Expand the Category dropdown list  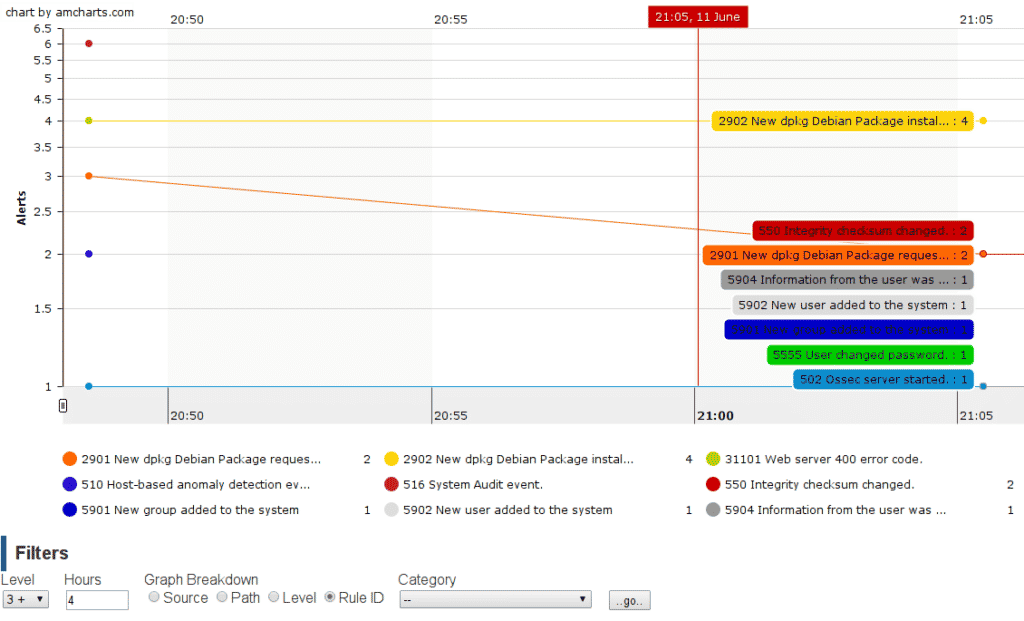(x=496, y=599)
